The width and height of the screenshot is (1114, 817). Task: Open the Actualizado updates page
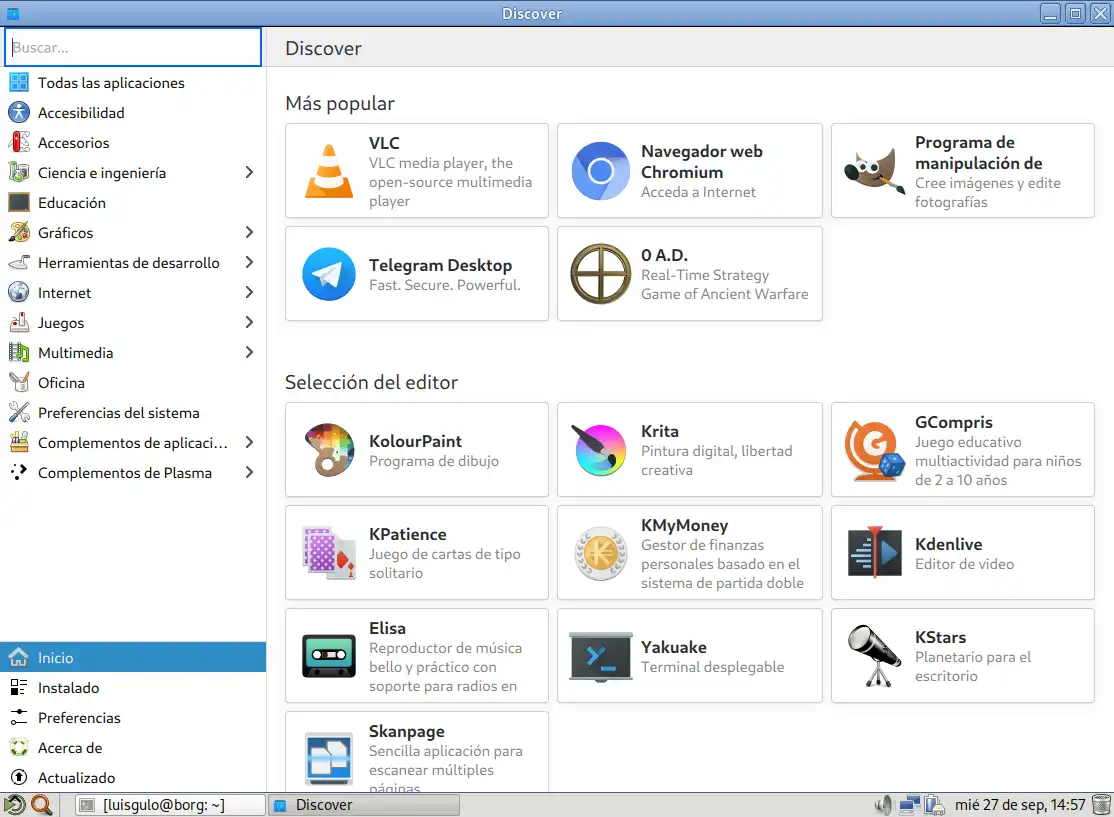(133, 777)
